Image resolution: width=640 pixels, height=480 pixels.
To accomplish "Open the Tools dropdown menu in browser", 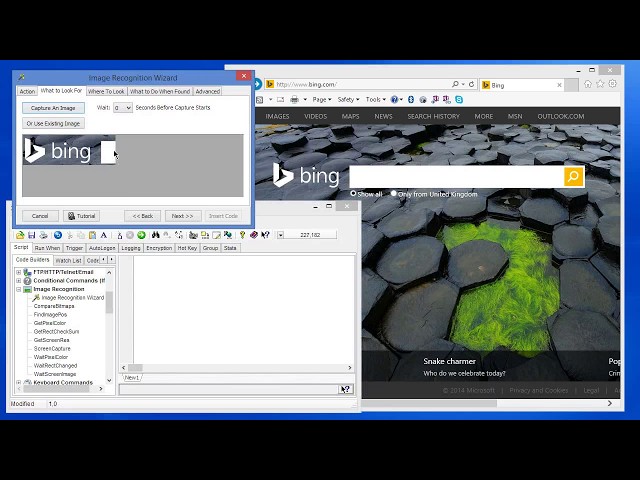I will (x=376, y=100).
